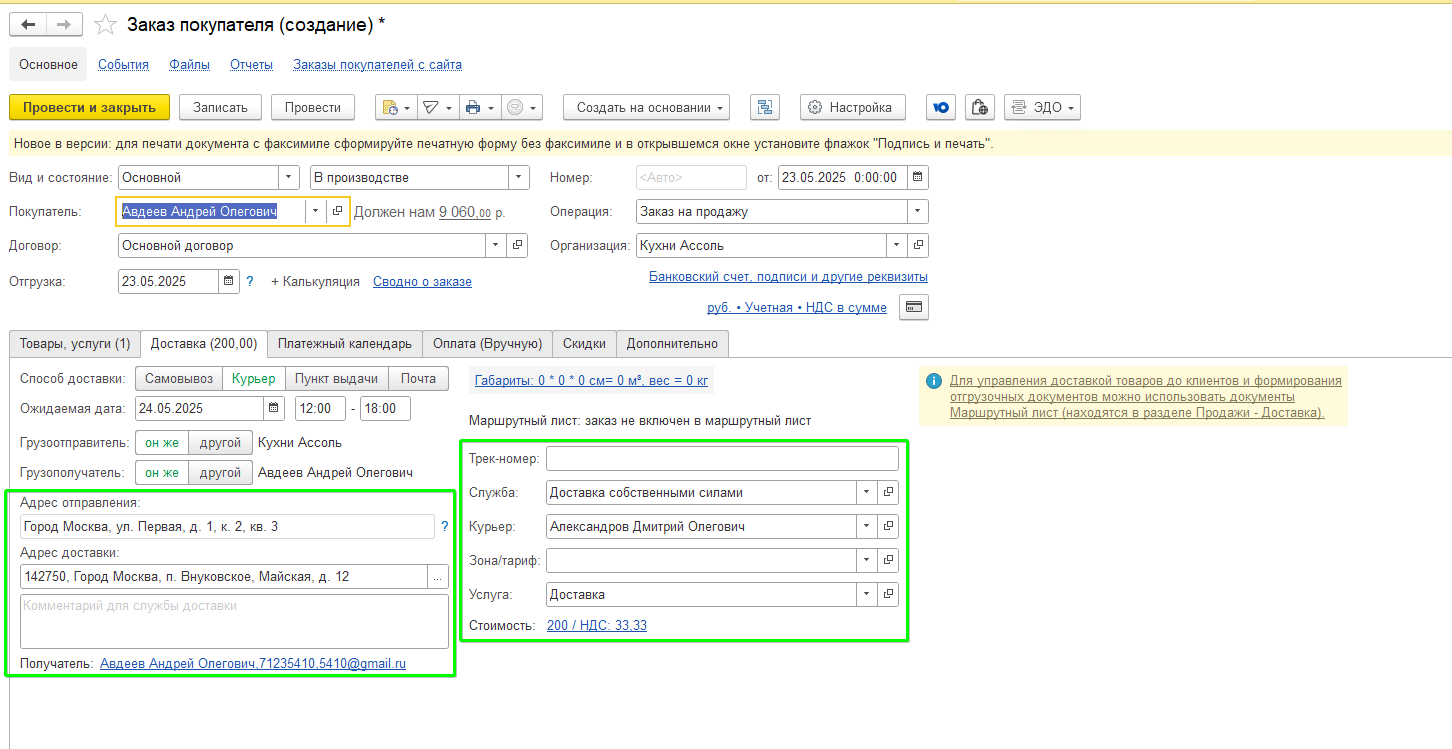Click the Трек-номер input field

click(722, 459)
